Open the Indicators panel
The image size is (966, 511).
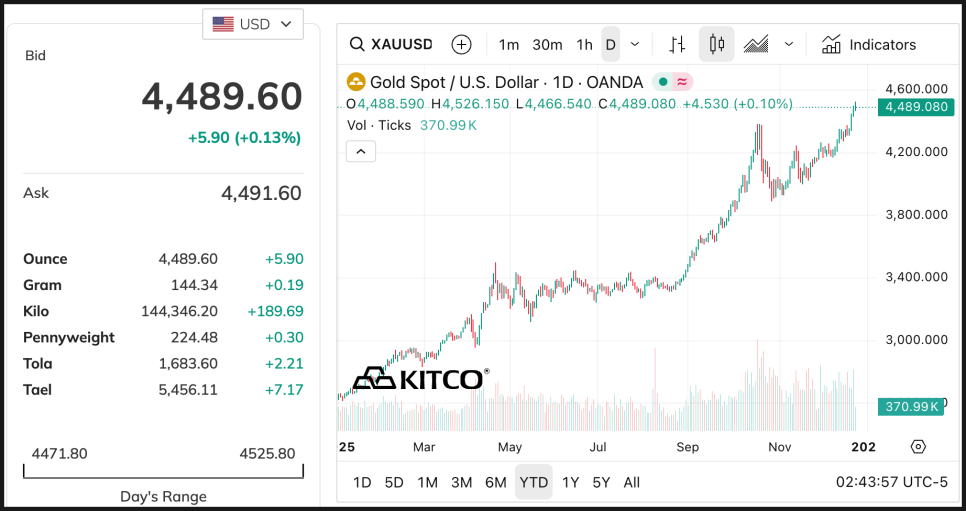[x=868, y=44]
